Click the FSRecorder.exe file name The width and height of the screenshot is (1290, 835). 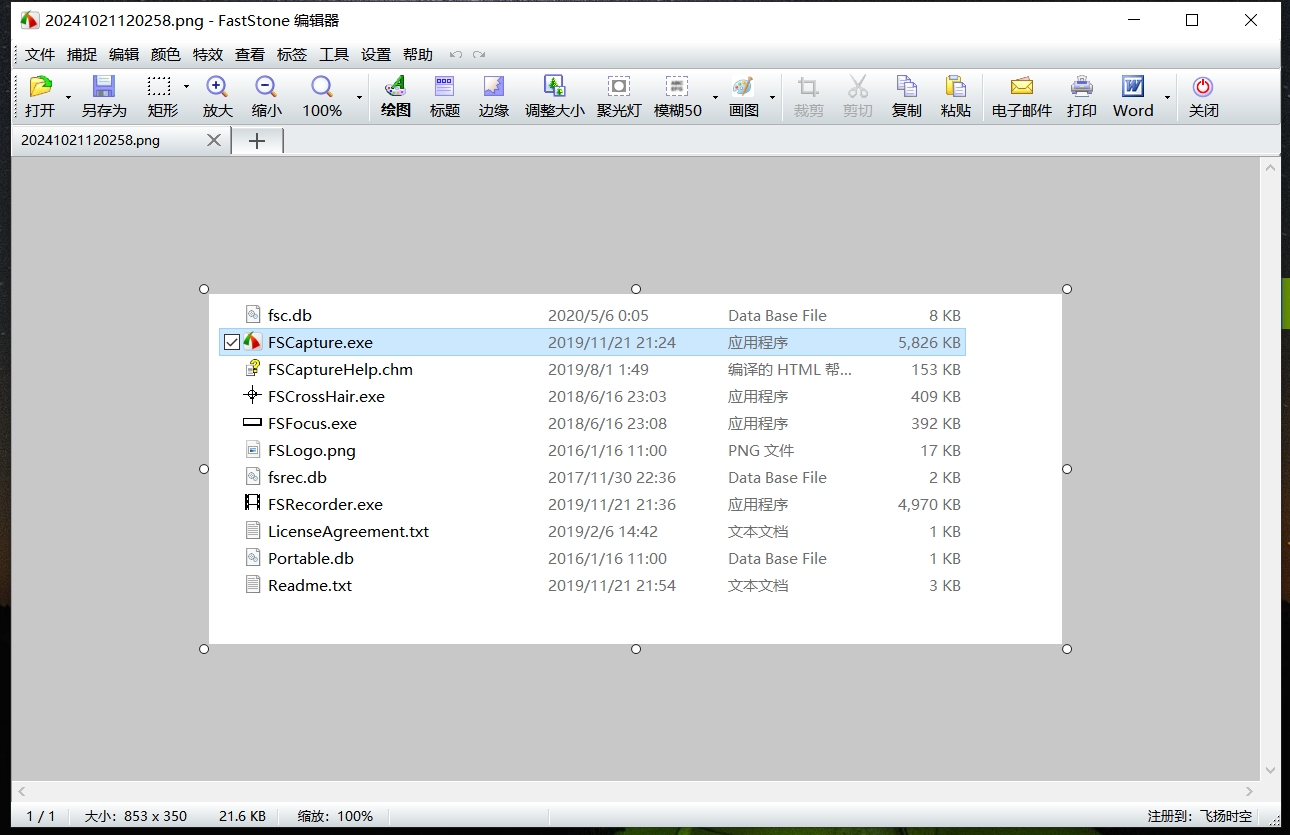point(325,504)
